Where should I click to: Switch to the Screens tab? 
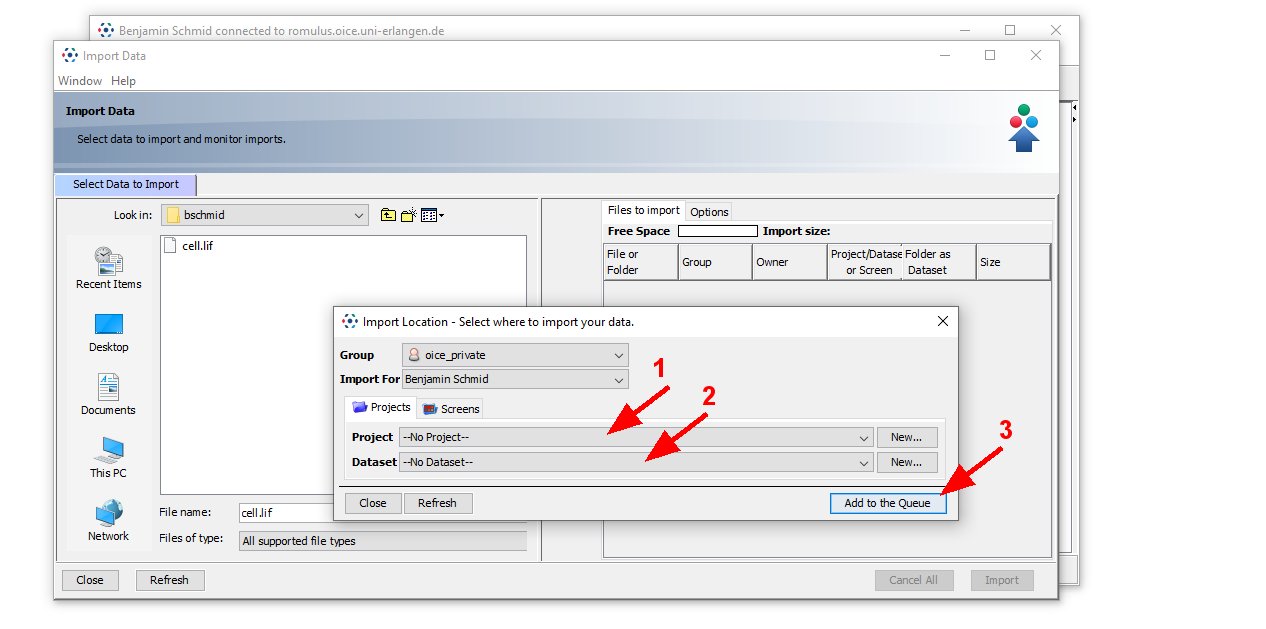click(451, 408)
